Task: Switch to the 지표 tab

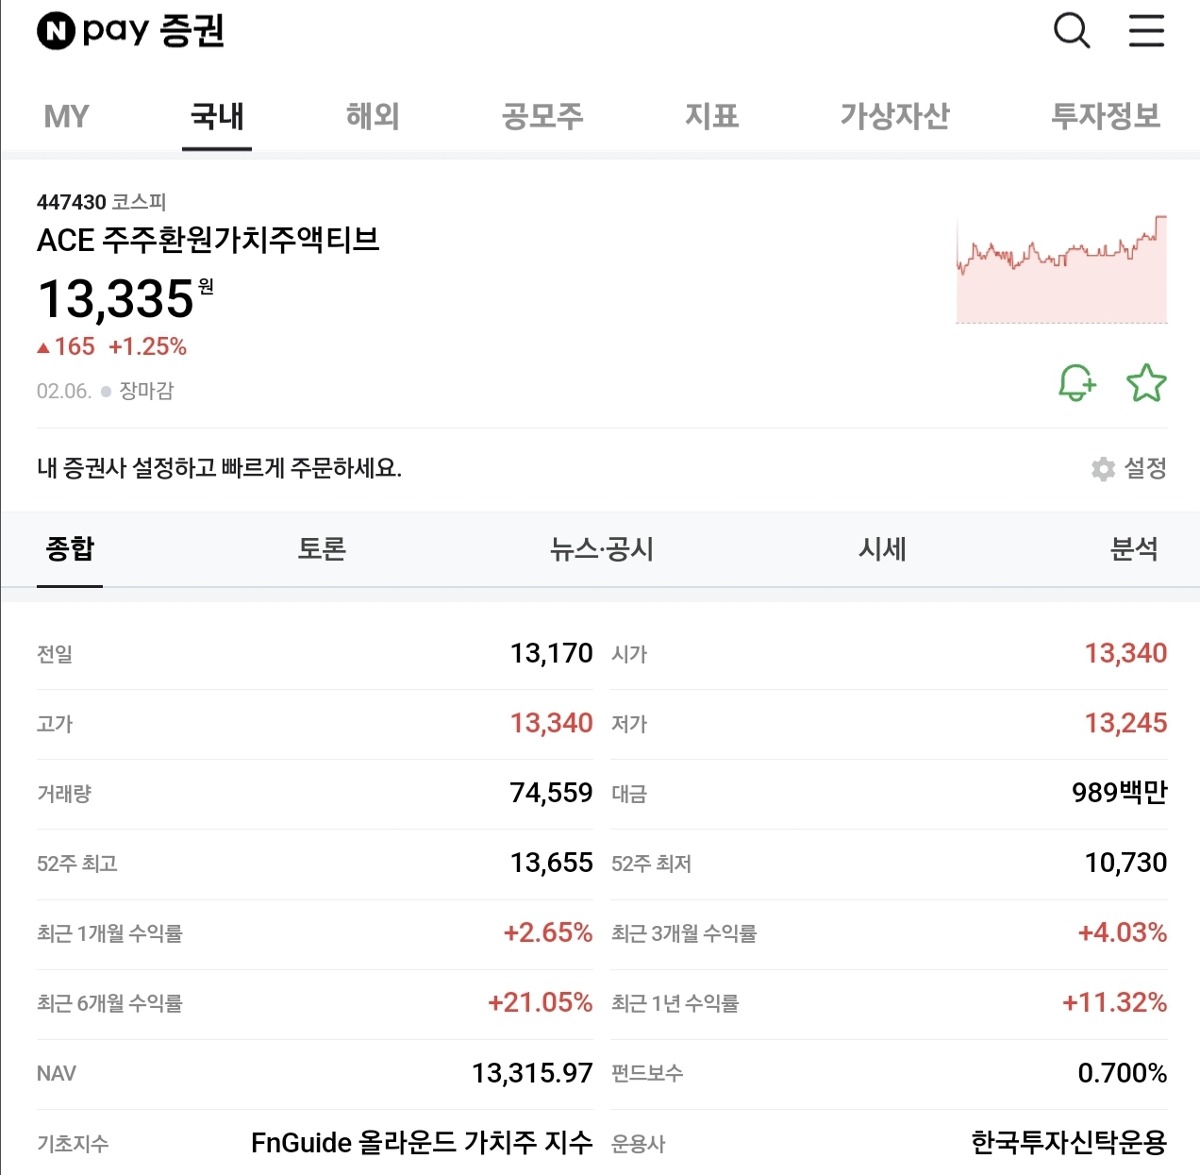Action: coord(711,117)
